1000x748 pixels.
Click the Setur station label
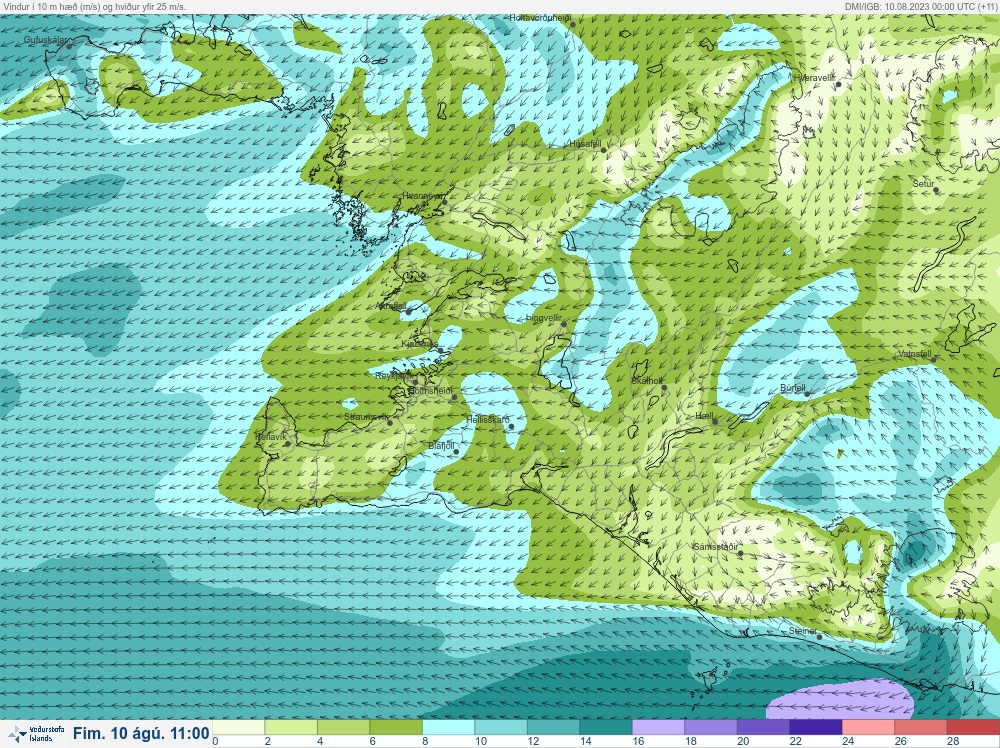coord(923,184)
